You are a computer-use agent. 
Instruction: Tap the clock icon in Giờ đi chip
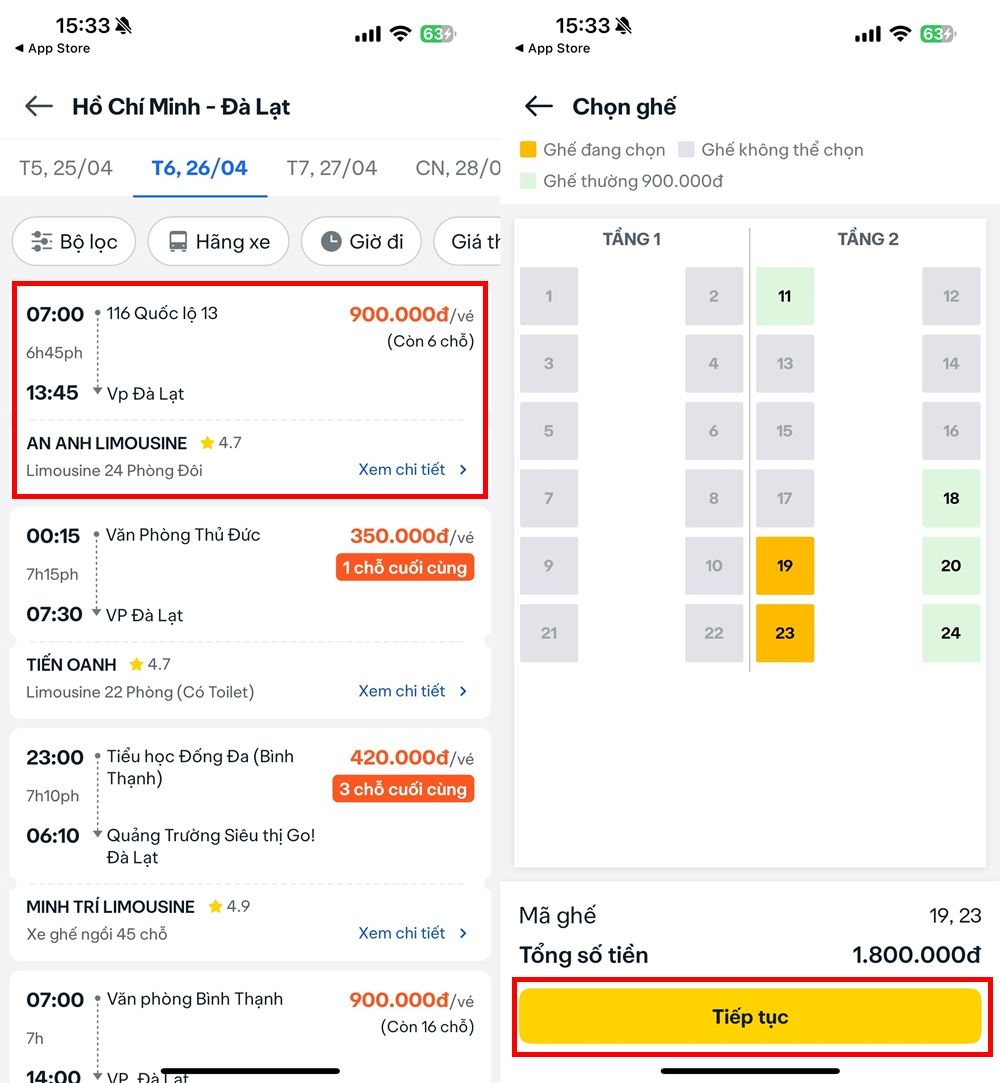pyautogui.click(x=331, y=242)
